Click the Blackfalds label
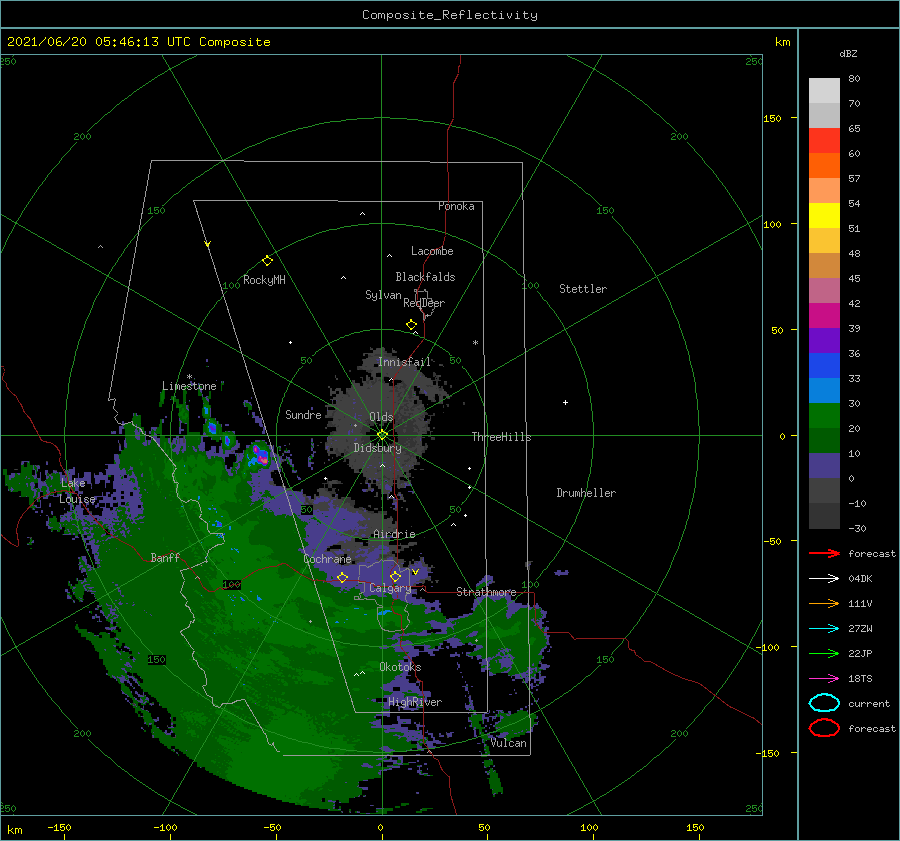Viewport: 900px width, 841px height. point(425,277)
